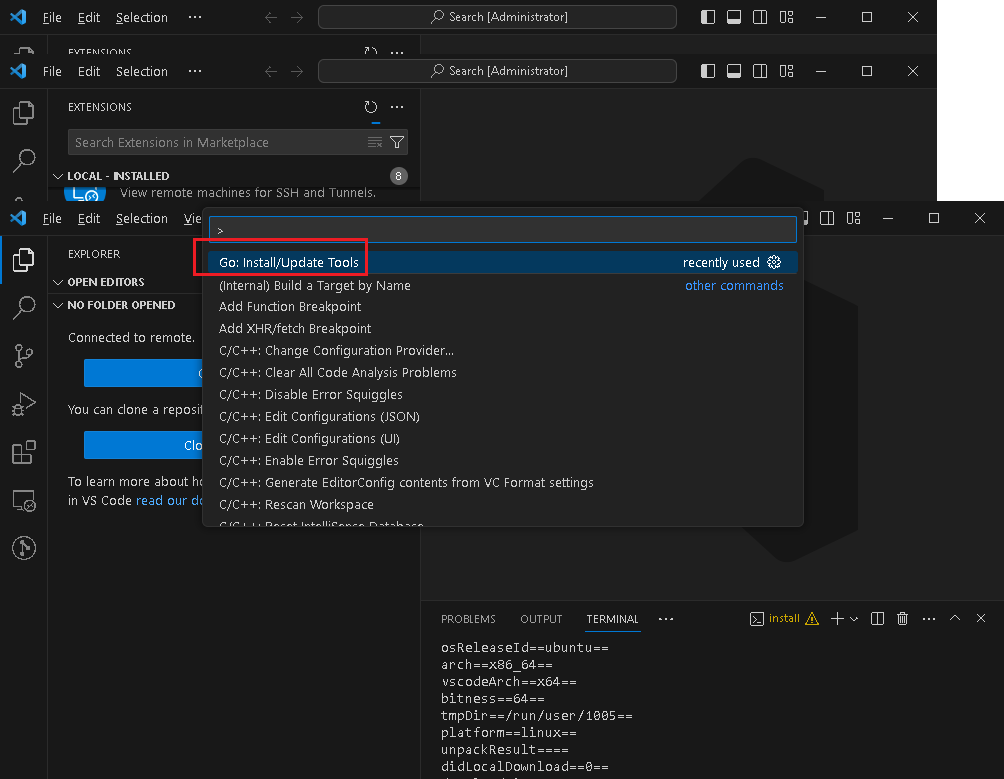Click the gear next to Go: Install/Update Tools
The width and height of the screenshot is (1004, 779).
click(x=773, y=262)
